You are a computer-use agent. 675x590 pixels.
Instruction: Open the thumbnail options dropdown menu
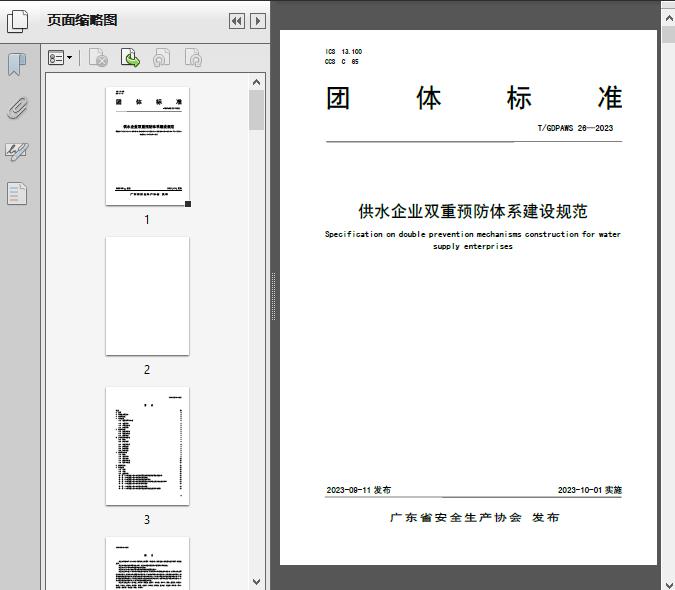click(60, 58)
